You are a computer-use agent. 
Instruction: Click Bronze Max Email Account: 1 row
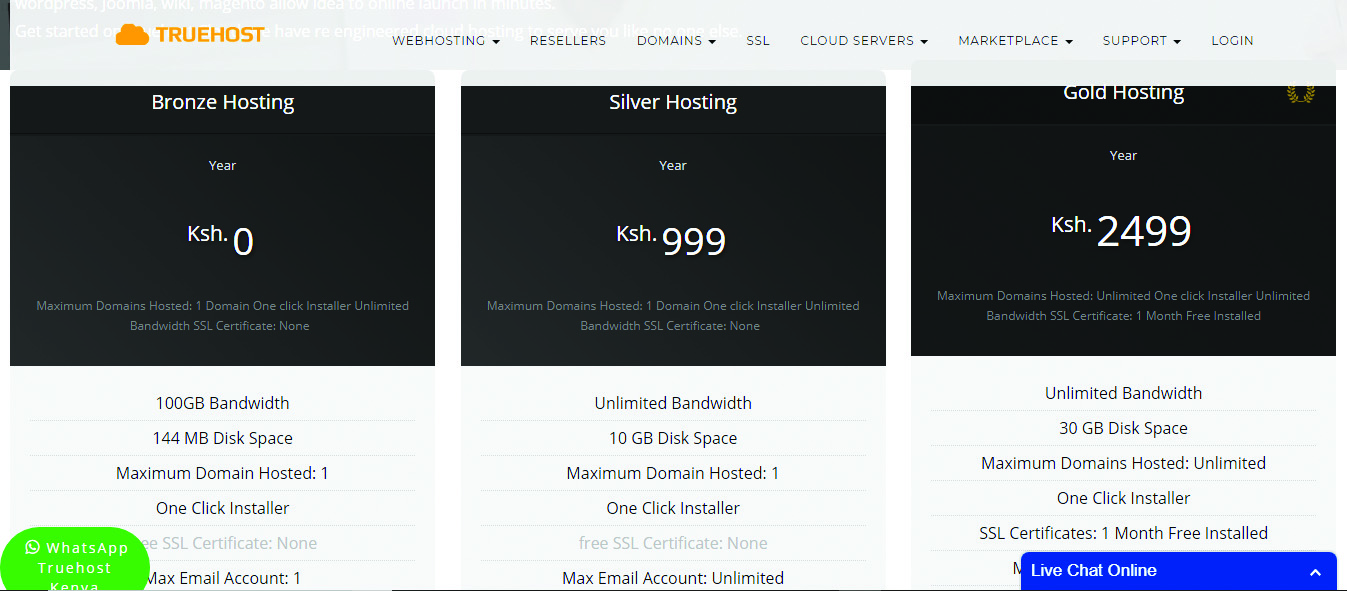click(223, 578)
